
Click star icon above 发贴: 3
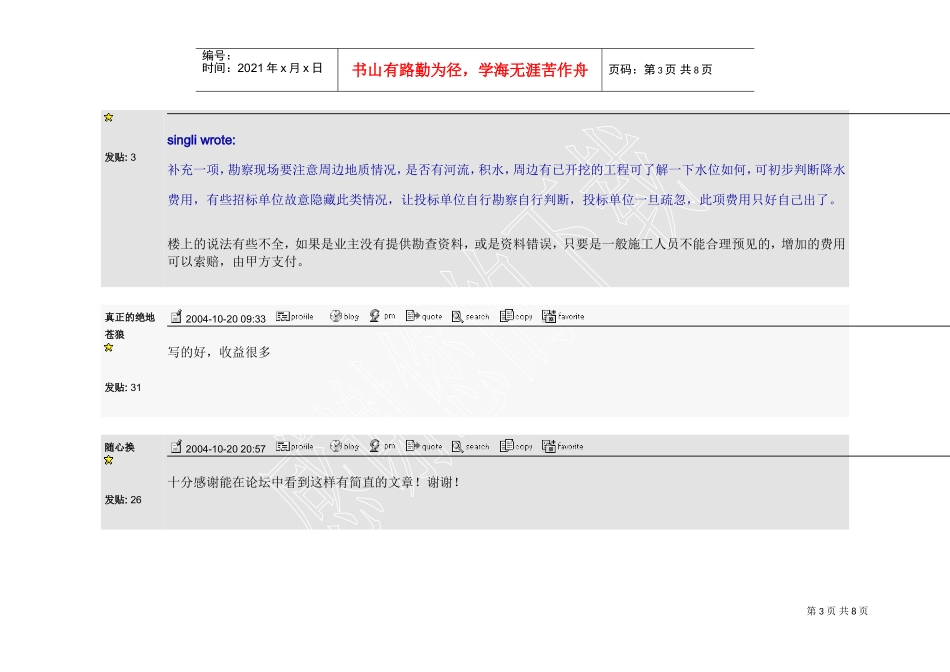click(x=108, y=118)
